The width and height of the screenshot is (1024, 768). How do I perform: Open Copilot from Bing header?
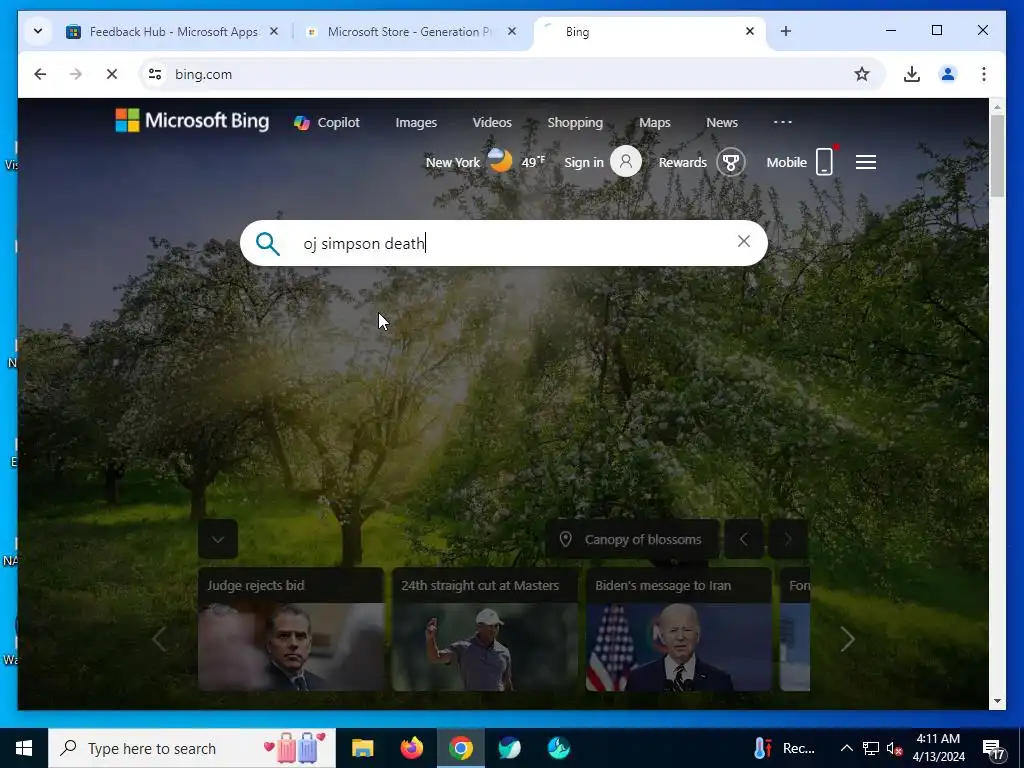[x=327, y=123]
